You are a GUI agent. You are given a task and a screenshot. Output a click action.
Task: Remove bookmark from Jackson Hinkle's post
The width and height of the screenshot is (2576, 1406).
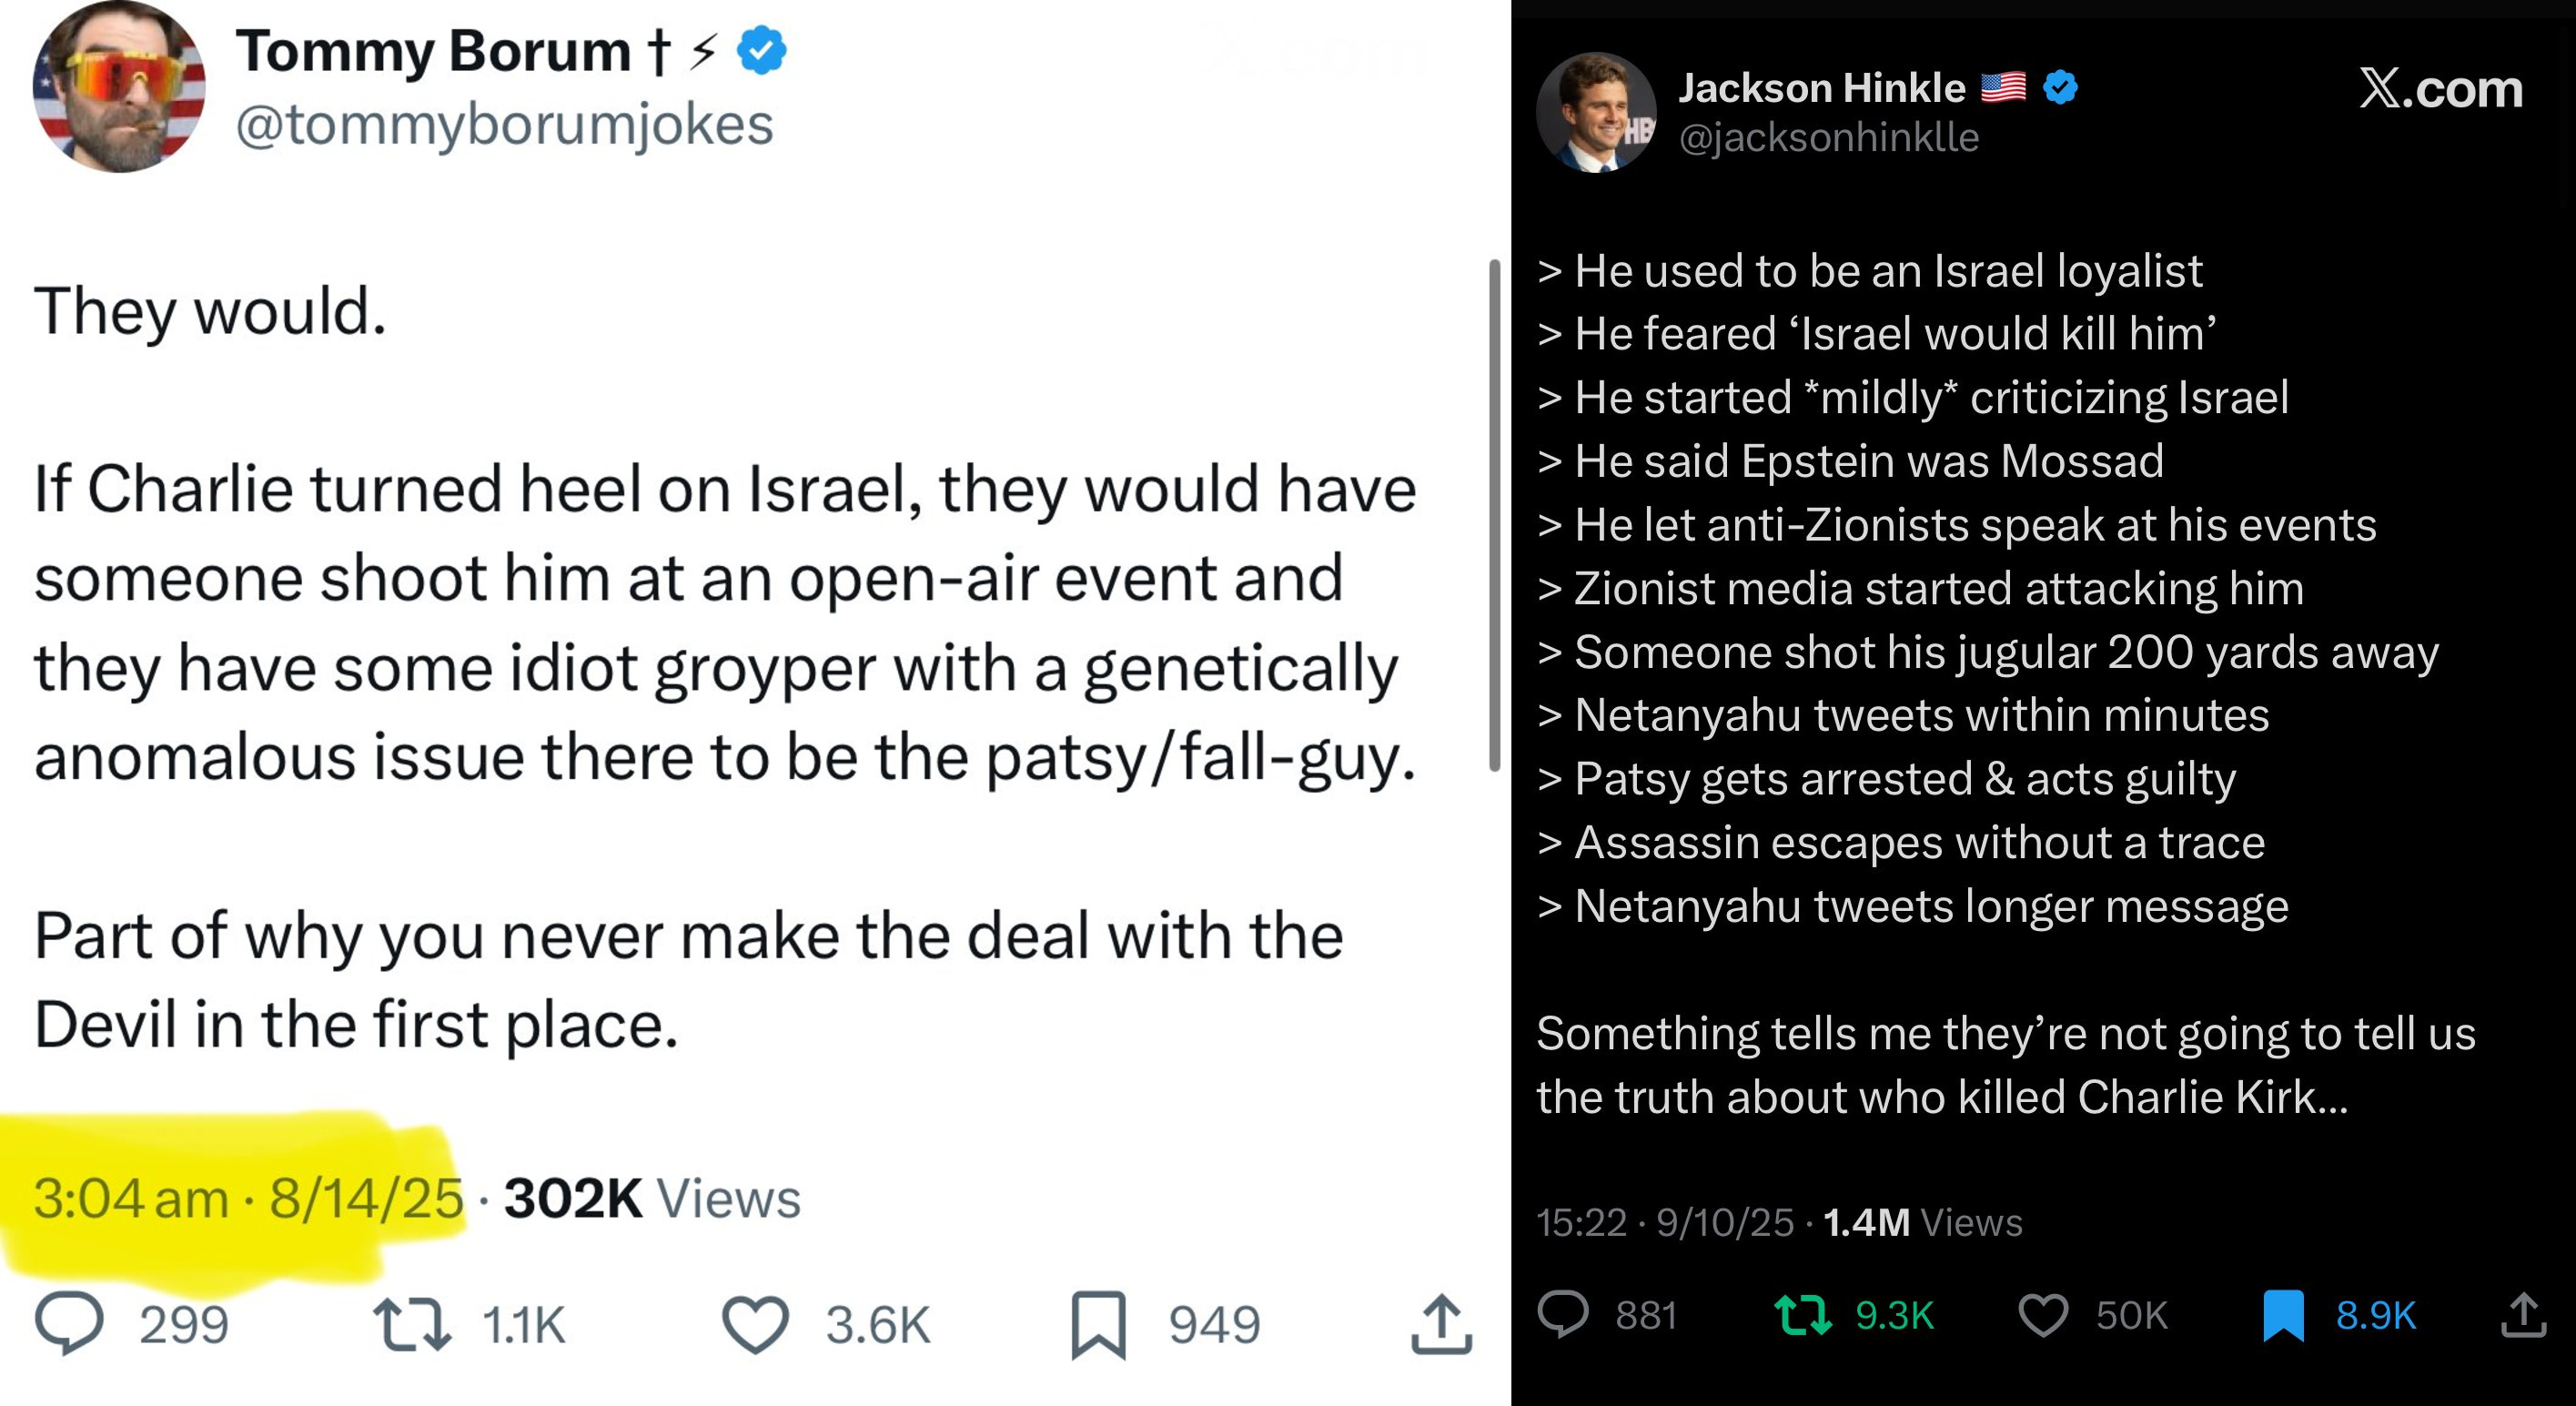[x=2283, y=1315]
